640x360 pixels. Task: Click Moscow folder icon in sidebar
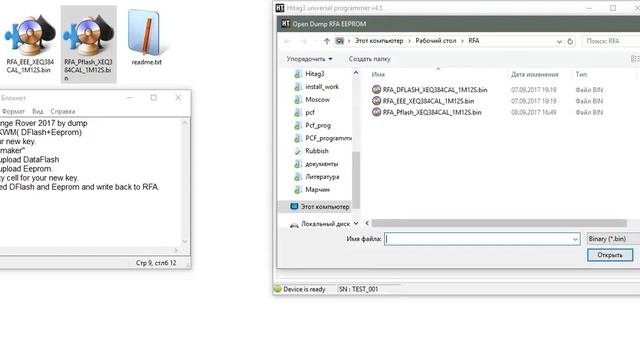pyautogui.click(x=298, y=100)
